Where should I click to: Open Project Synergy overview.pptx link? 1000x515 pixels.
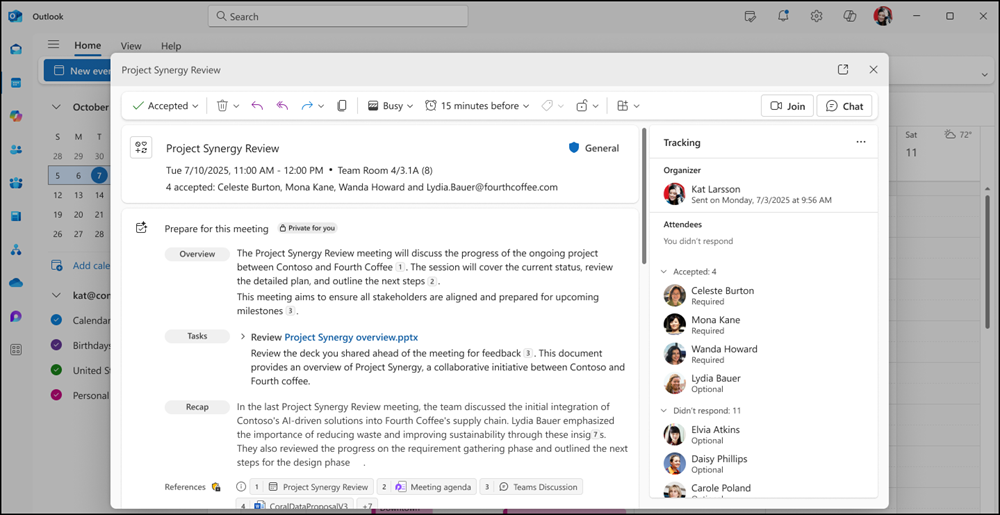tap(351, 337)
